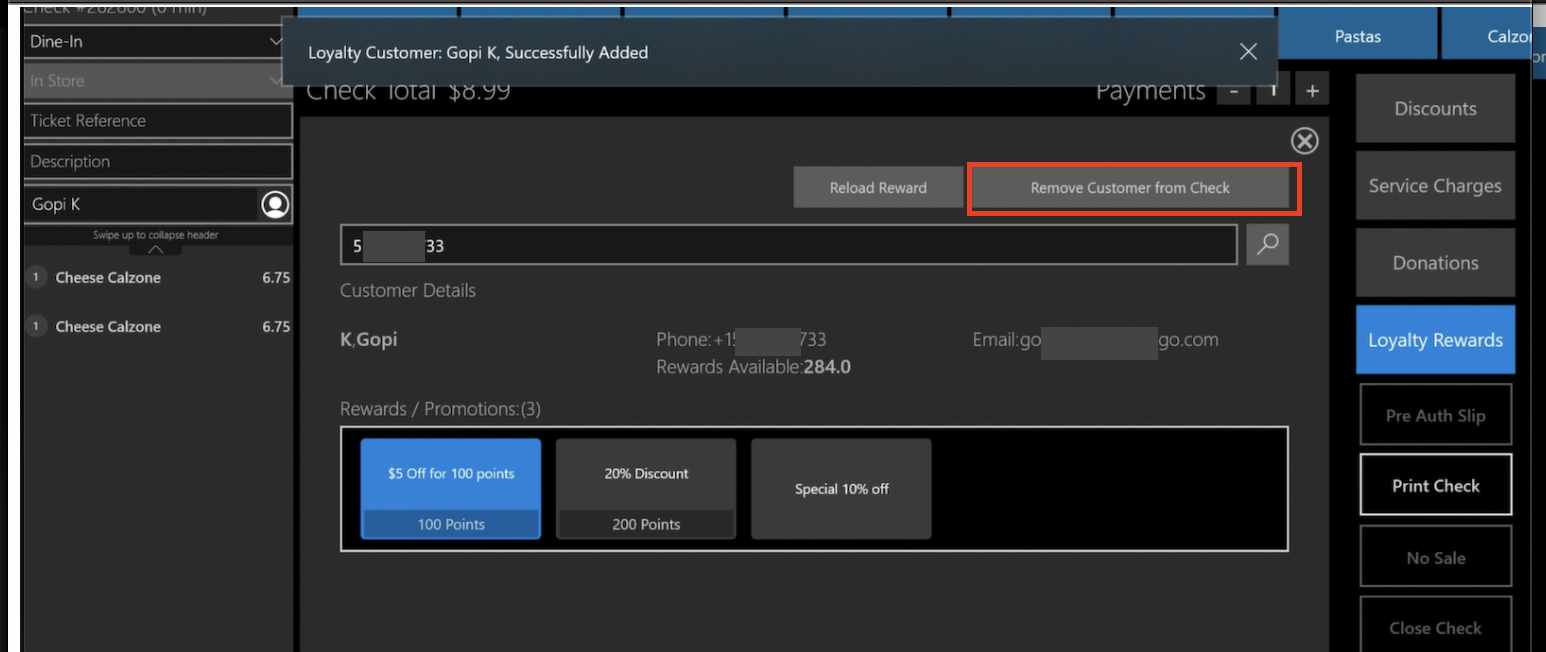Increase payments count with plus button
1546x652 pixels.
1312,90
